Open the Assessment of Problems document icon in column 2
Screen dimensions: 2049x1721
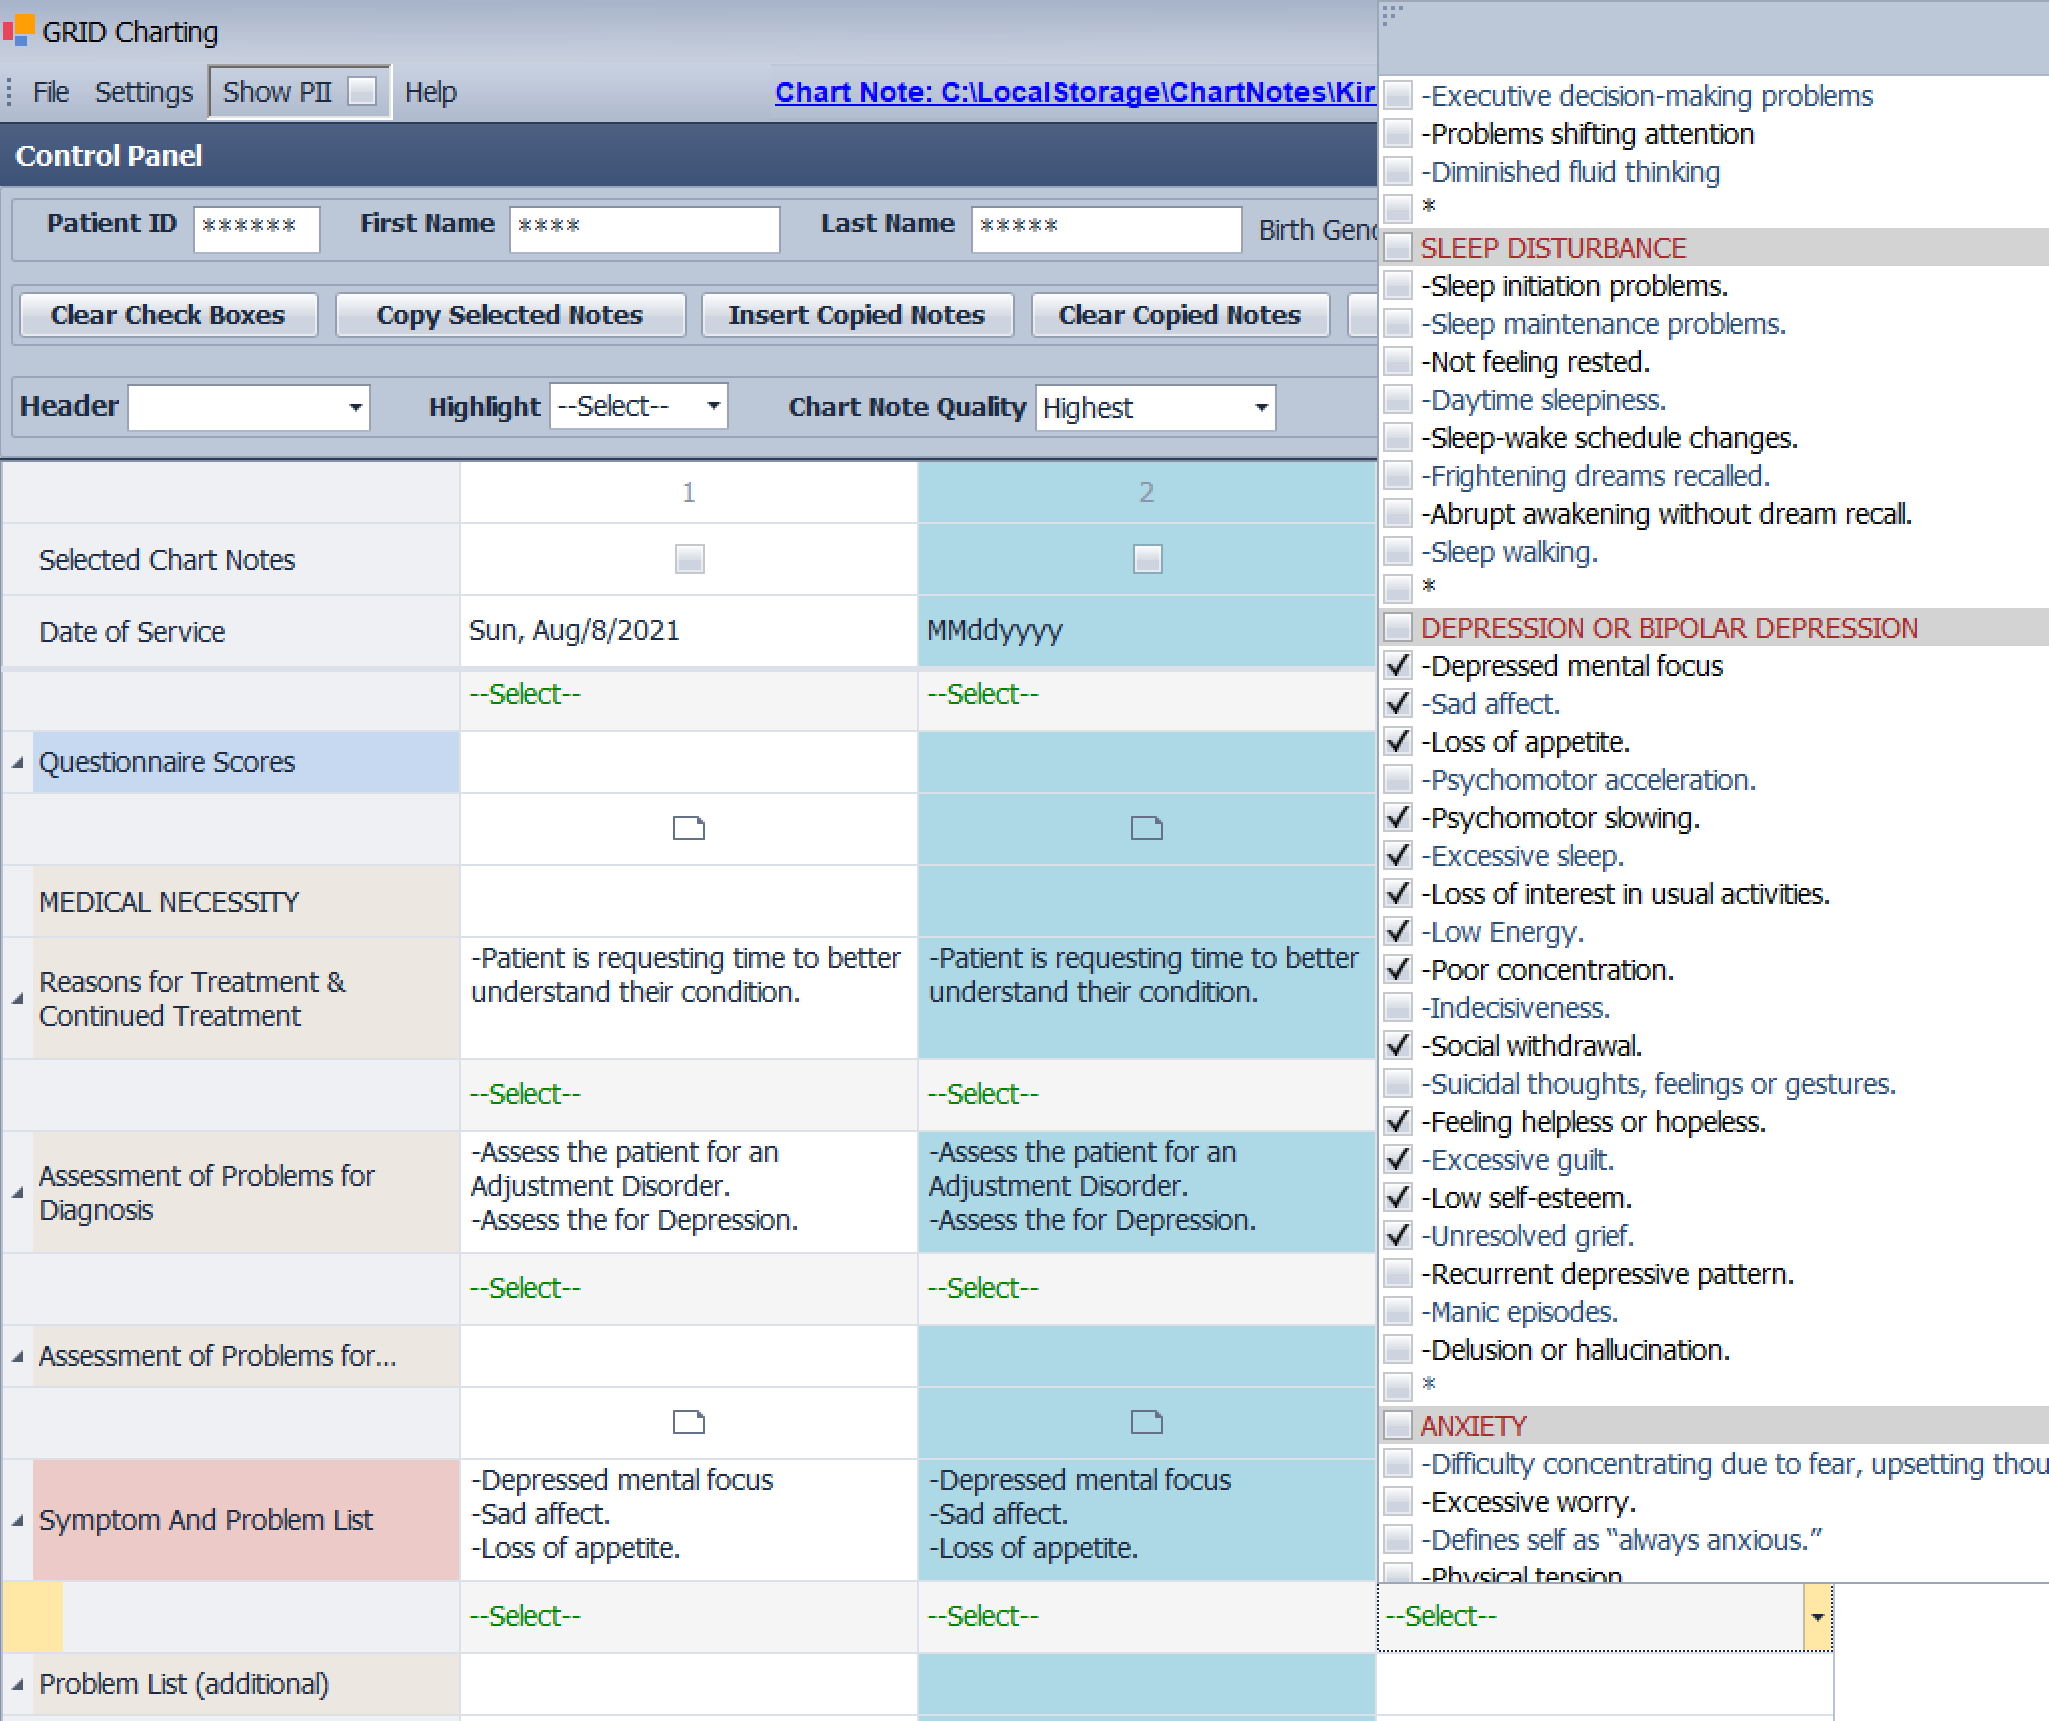(x=1146, y=1421)
